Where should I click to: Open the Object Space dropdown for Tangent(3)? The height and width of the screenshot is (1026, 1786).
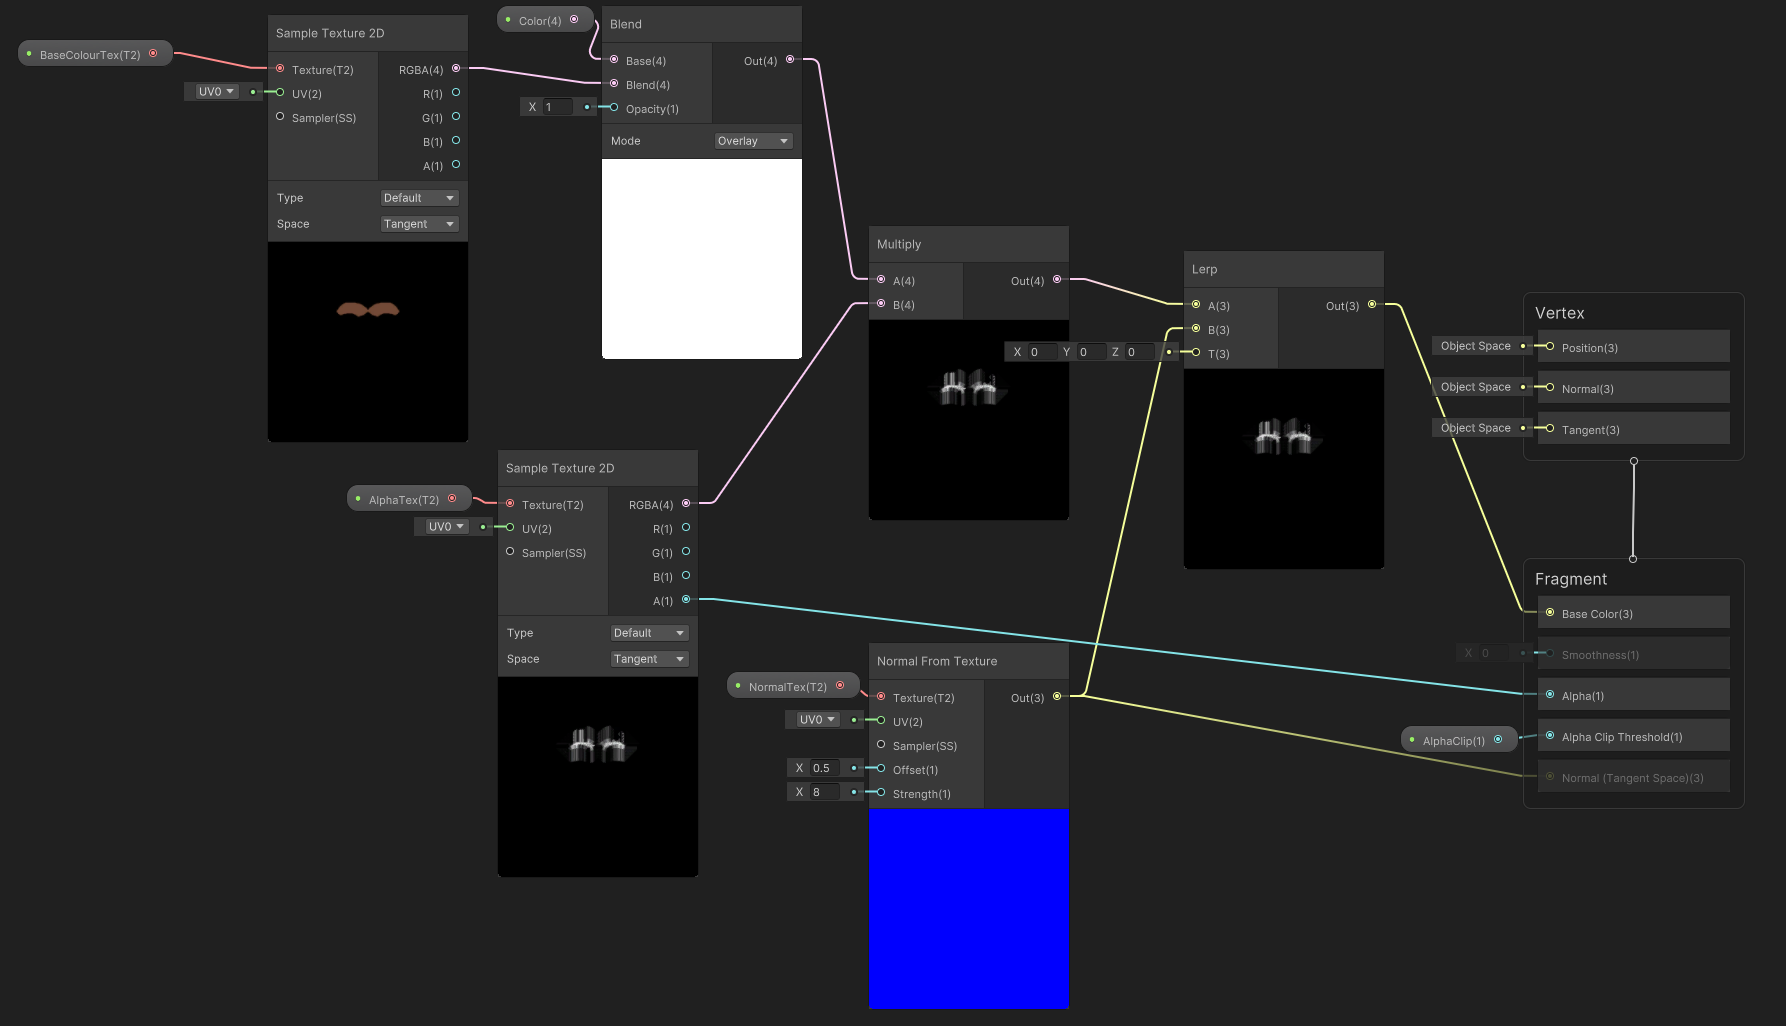1476,428
